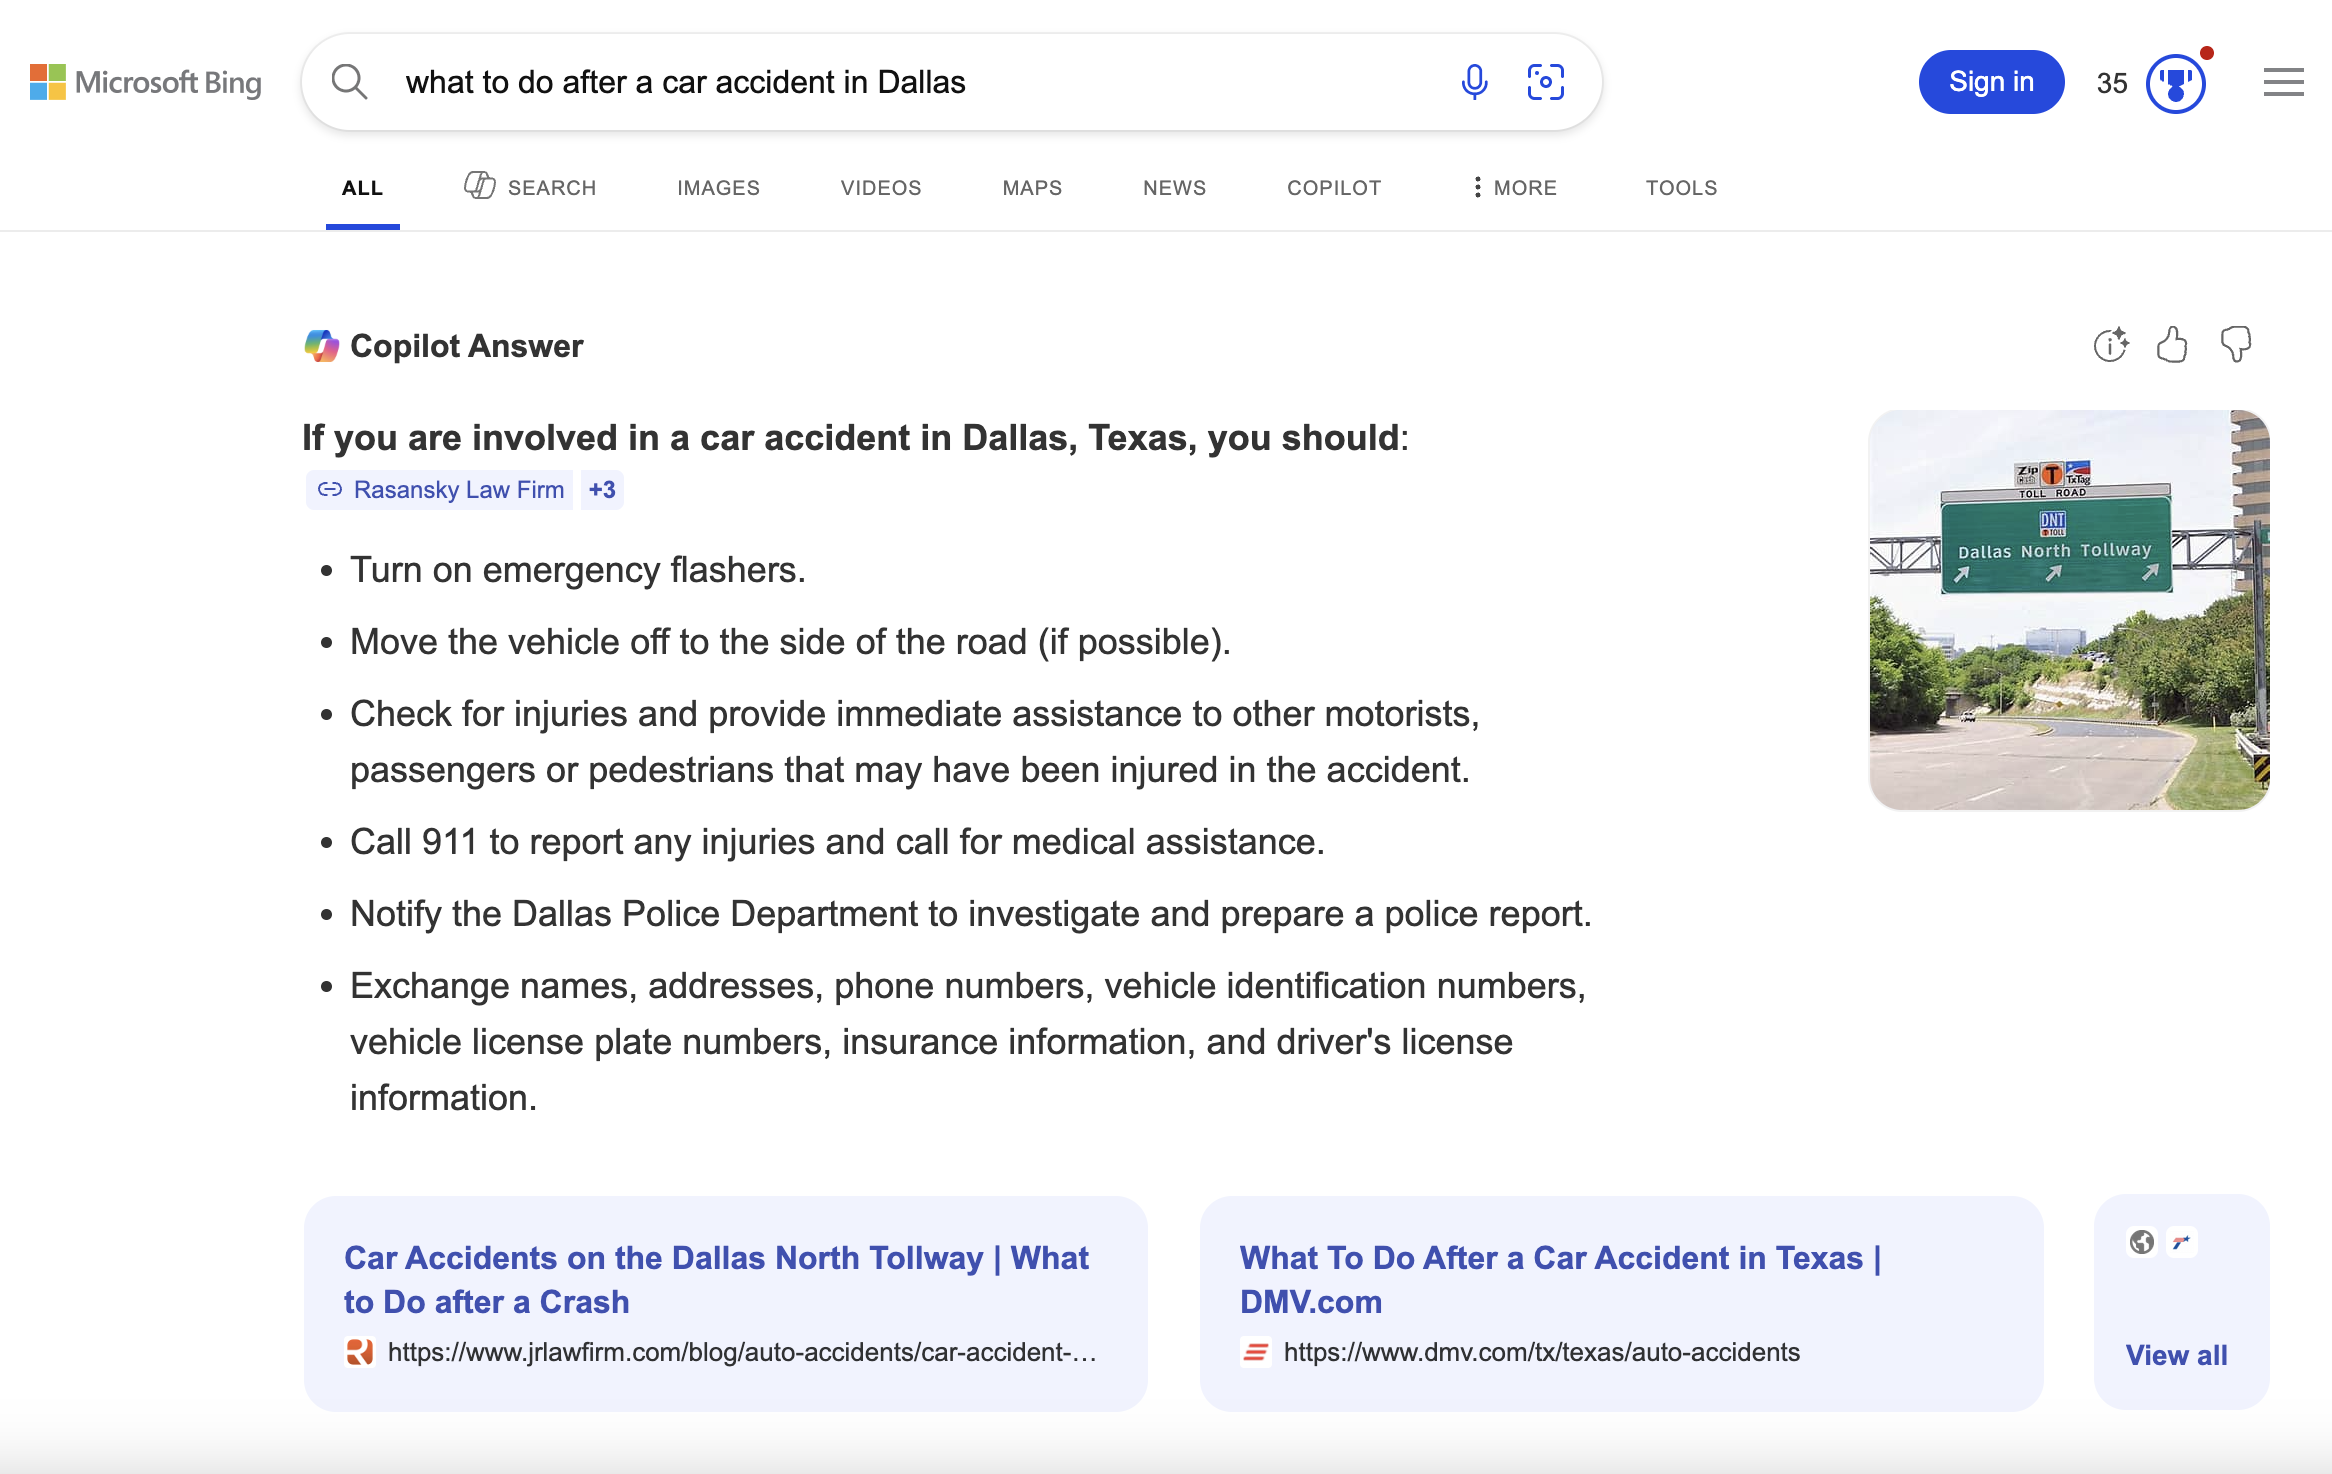Open the jrlawfirm.com URL
The image size is (2332, 1474).
point(741,1352)
